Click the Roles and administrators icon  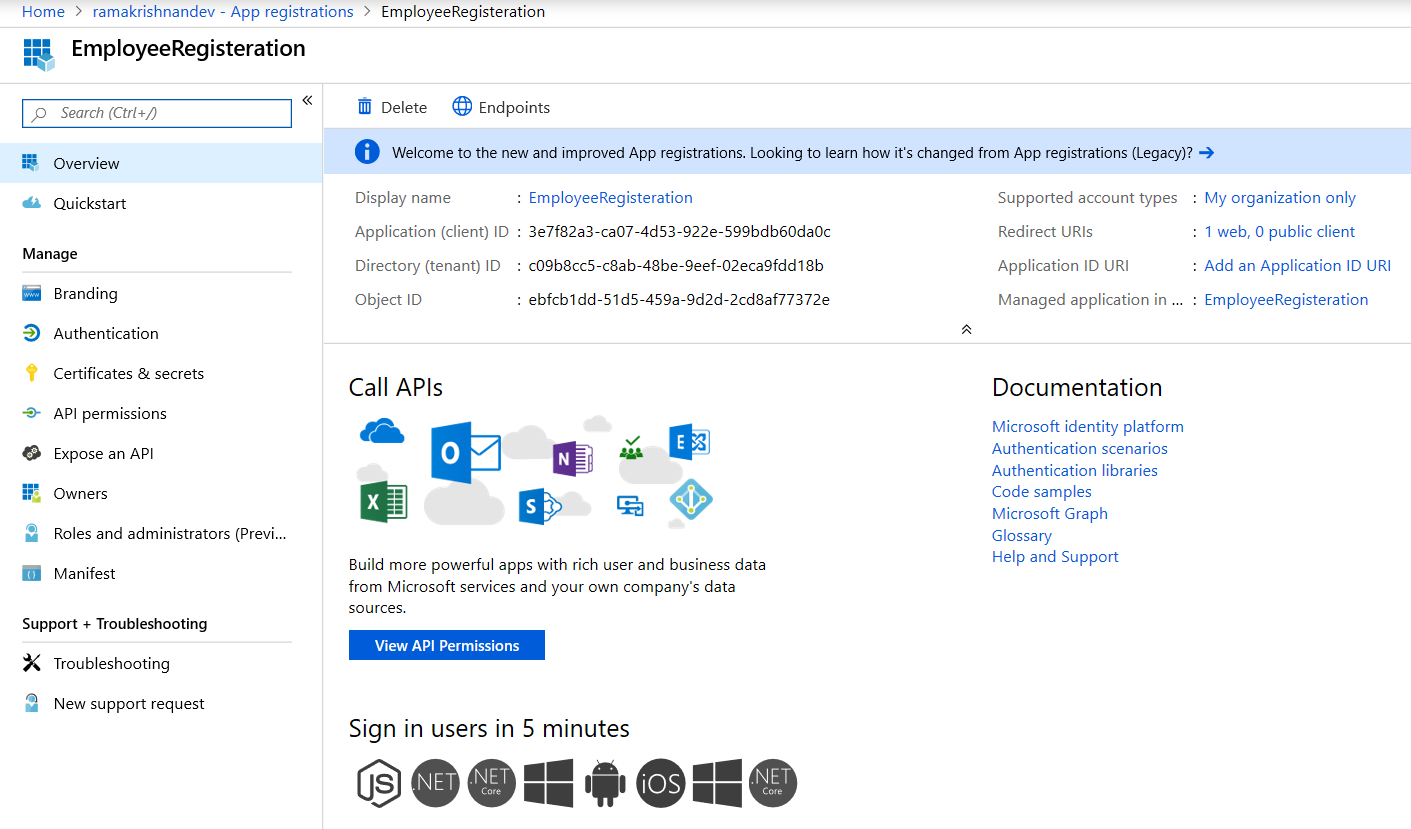tap(32, 533)
